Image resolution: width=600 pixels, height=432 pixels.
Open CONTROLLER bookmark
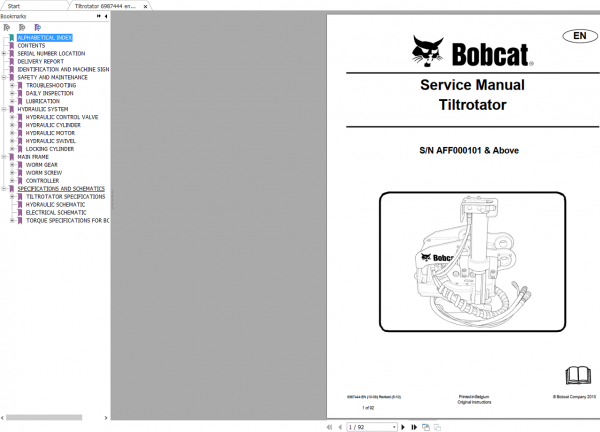(42, 181)
